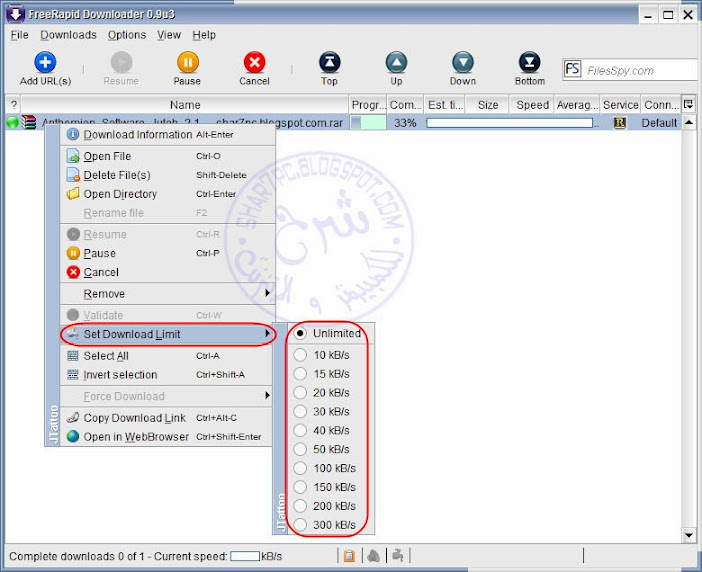
Task: Click the question mark column header
Action: coord(14,105)
